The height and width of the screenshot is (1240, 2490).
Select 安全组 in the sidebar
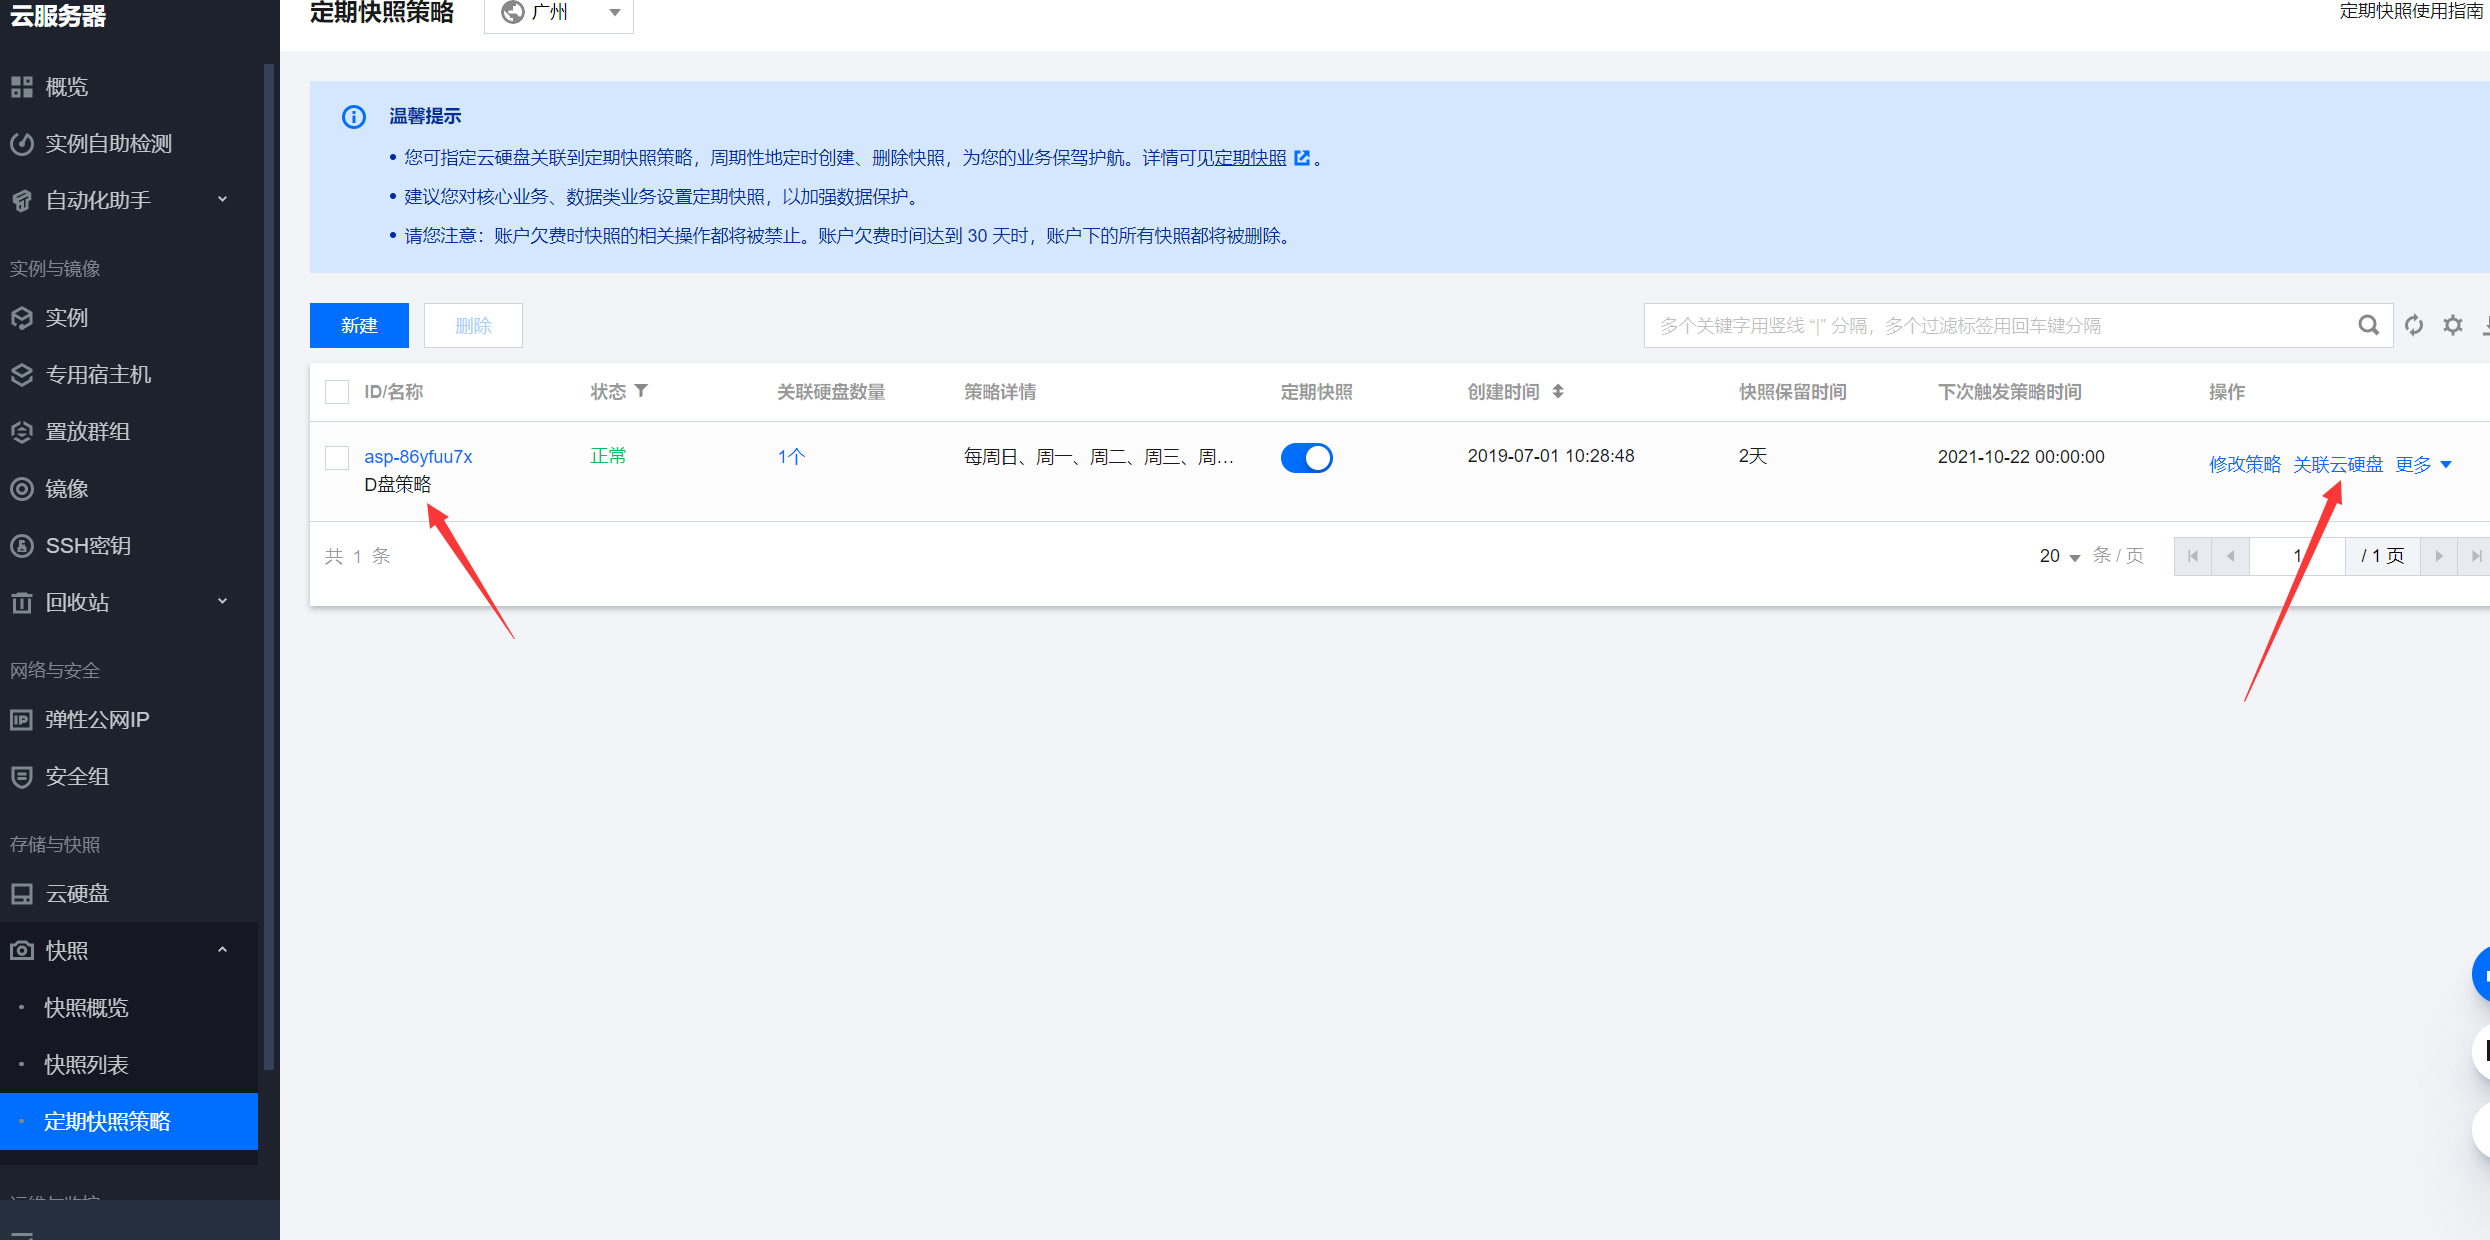point(77,776)
